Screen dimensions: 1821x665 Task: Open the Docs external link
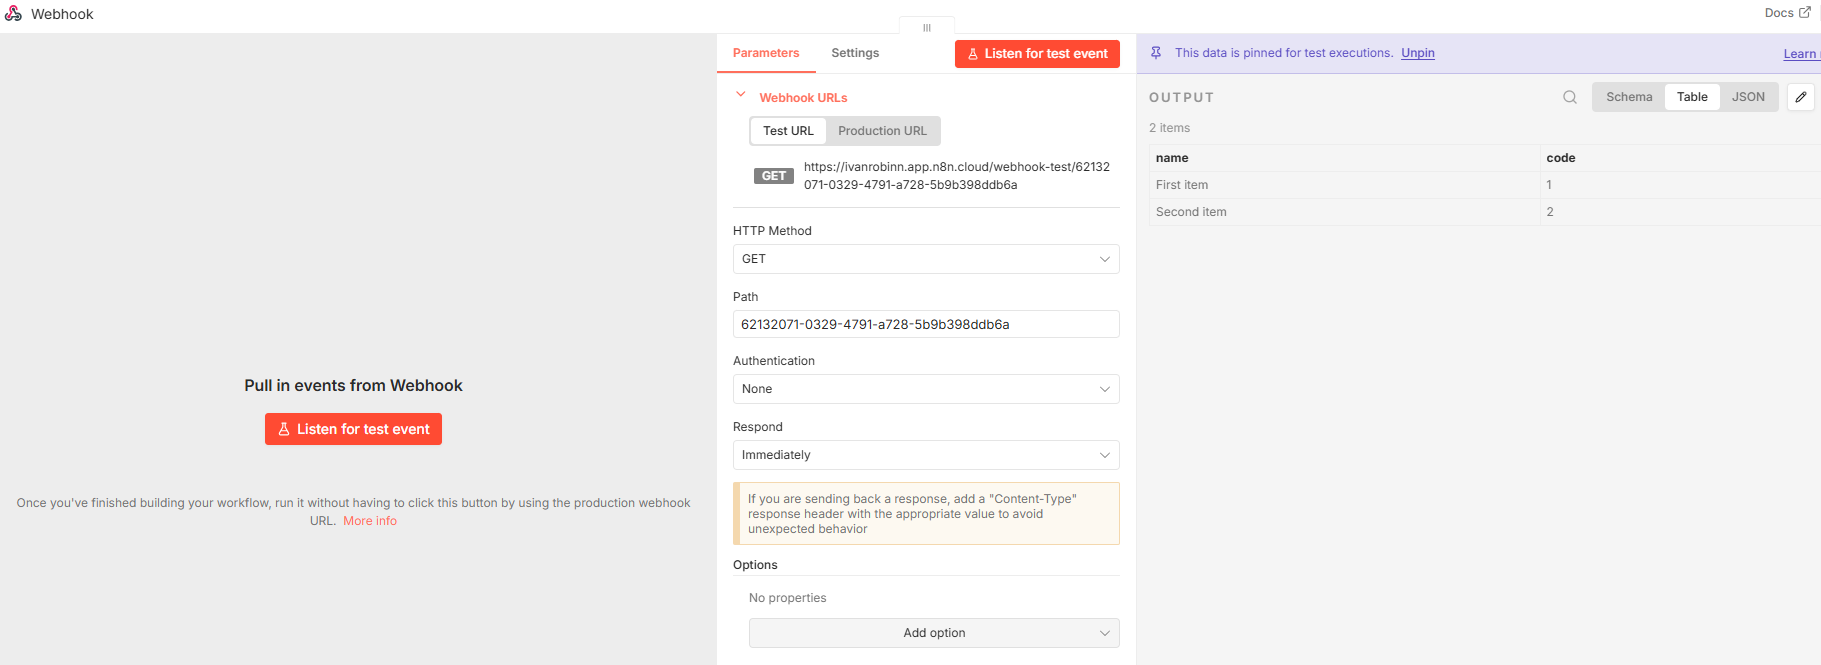coord(1787,13)
